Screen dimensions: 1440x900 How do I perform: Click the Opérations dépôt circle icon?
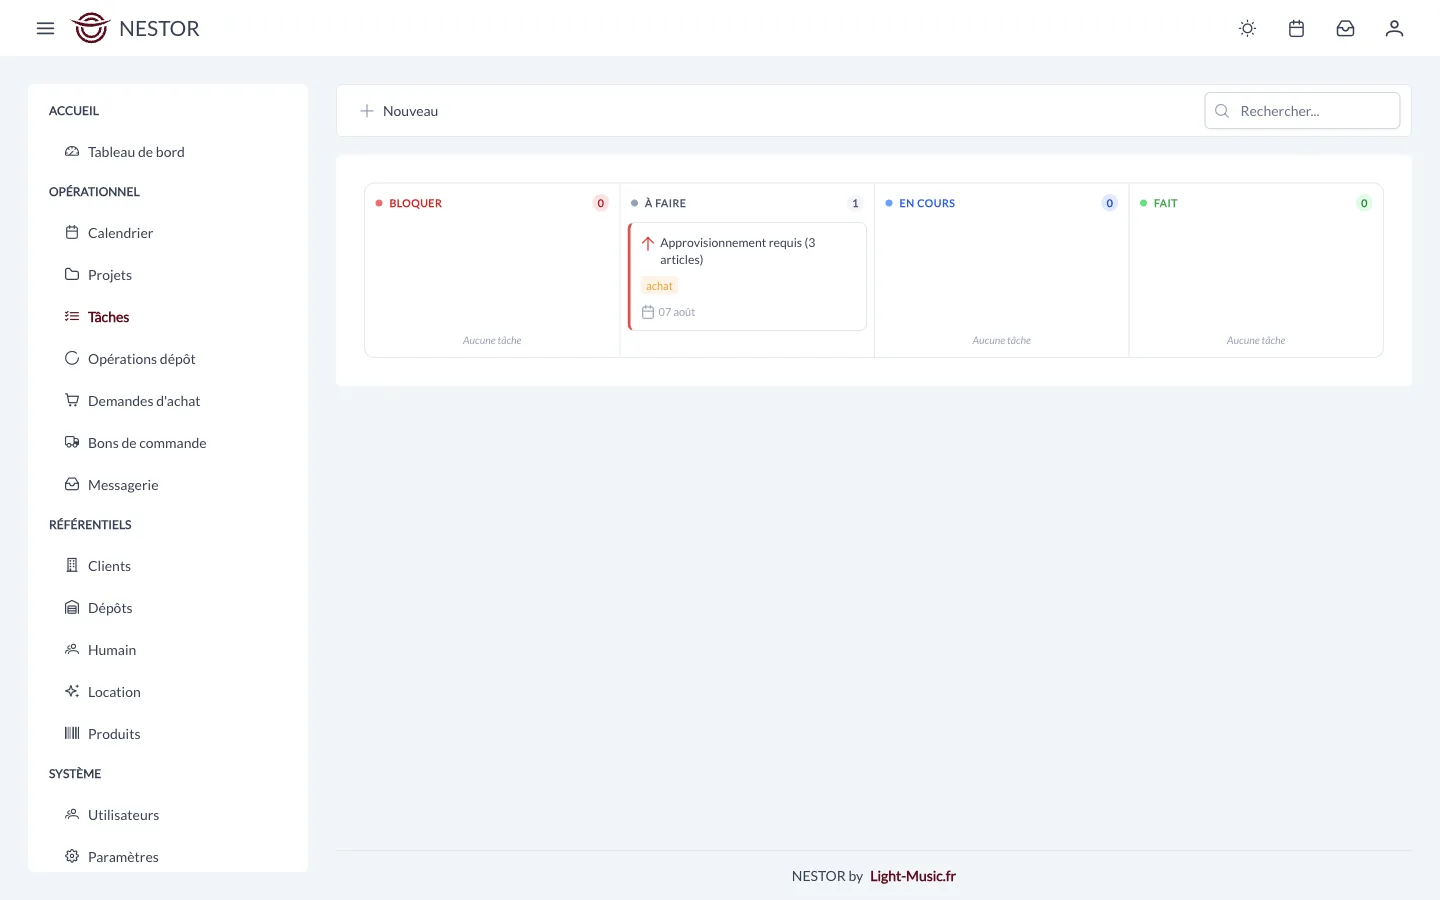point(72,359)
